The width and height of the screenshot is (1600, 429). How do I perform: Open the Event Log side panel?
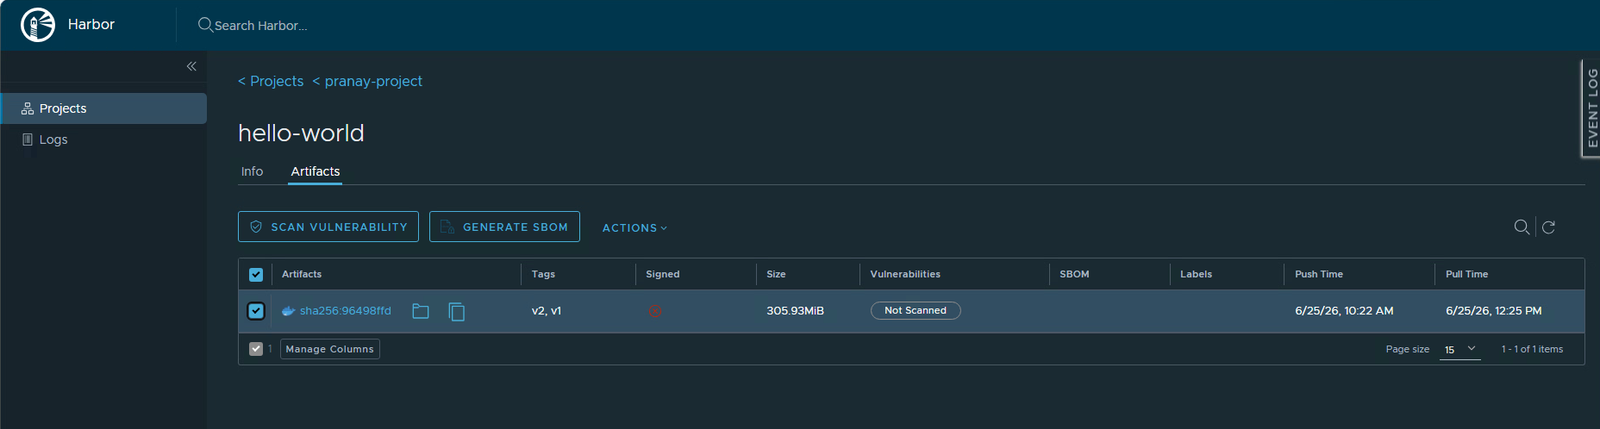pos(1591,108)
